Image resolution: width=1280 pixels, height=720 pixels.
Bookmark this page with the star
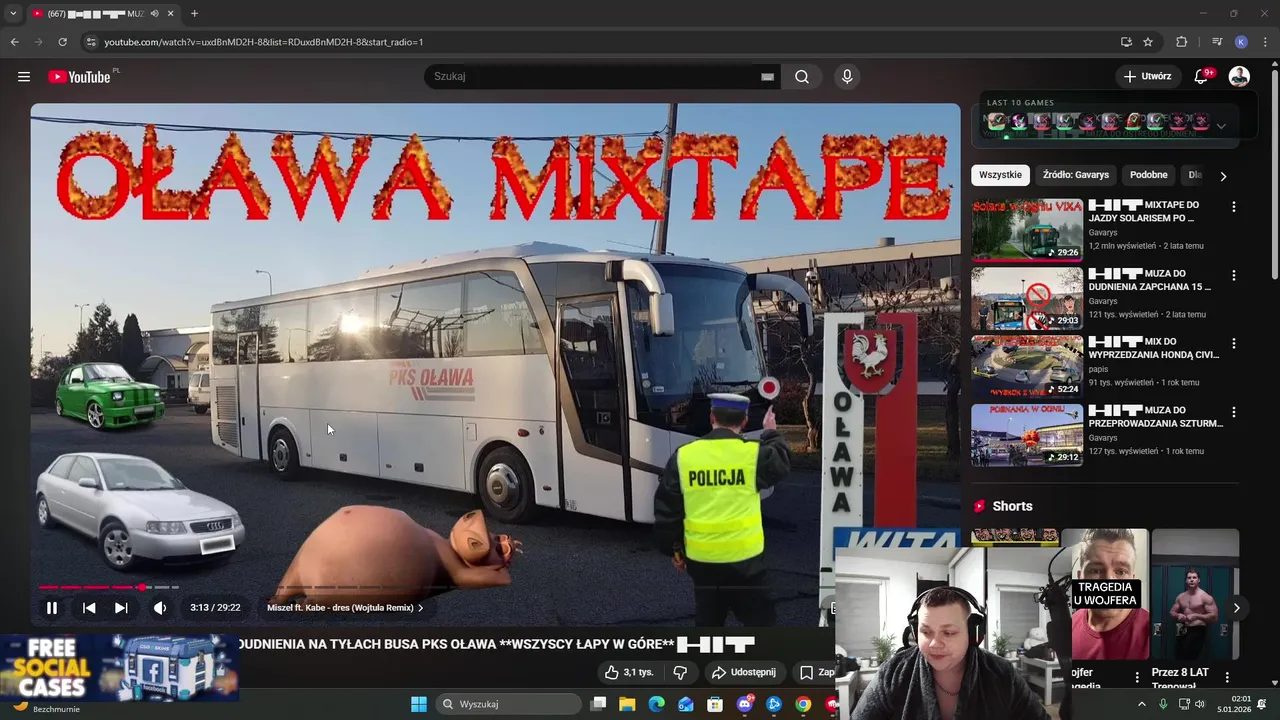[1148, 42]
